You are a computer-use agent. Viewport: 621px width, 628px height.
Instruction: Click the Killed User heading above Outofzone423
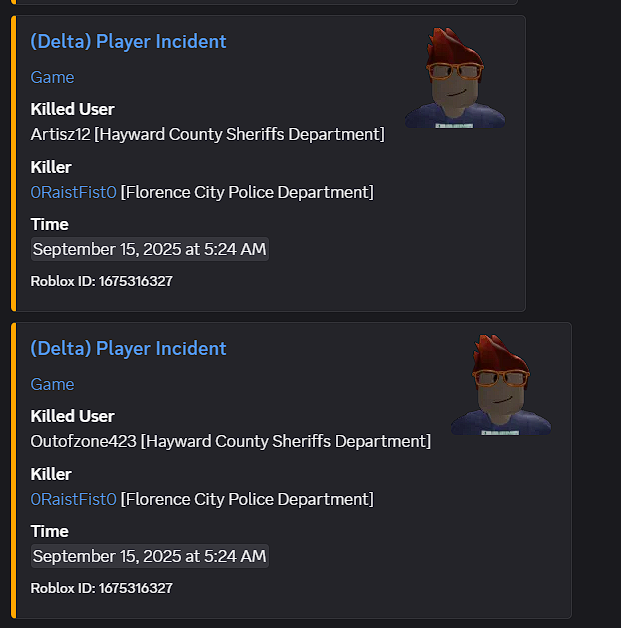(72, 416)
